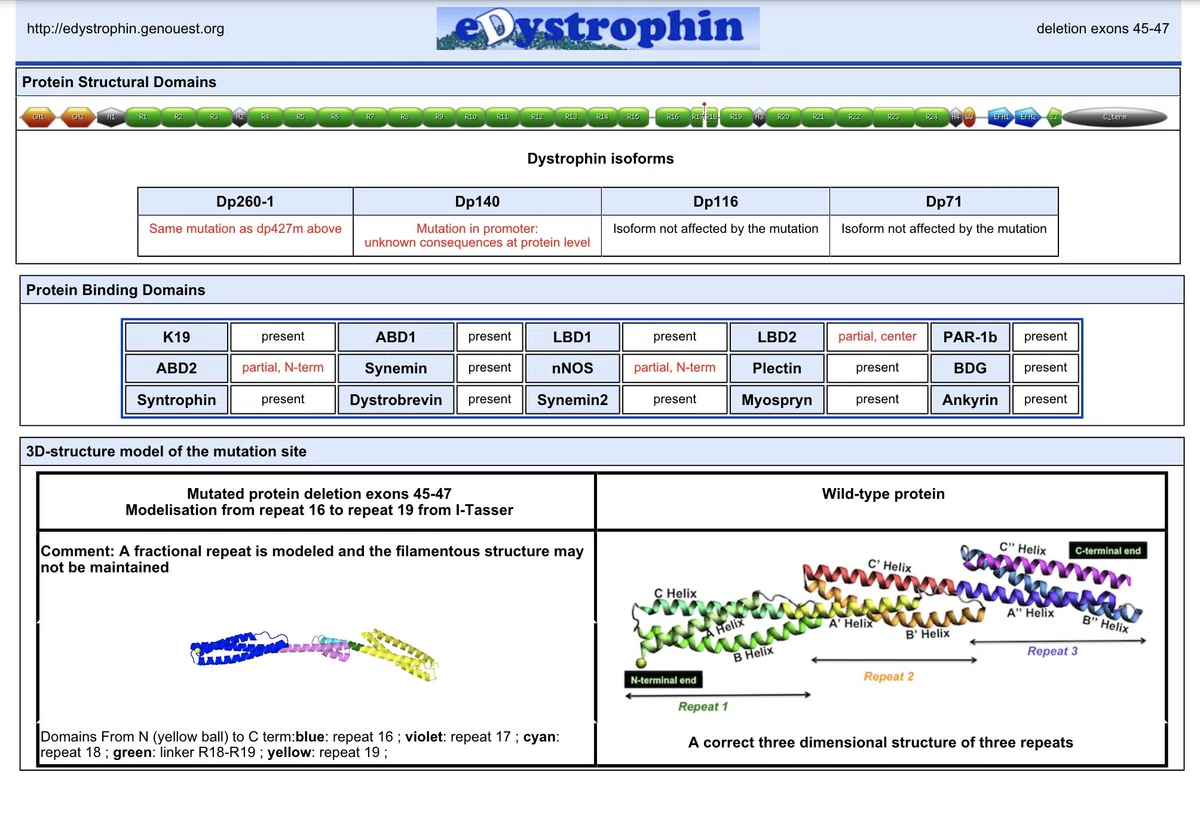
Task: Select the CH2 domain icon
Action: tap(78, 117)
